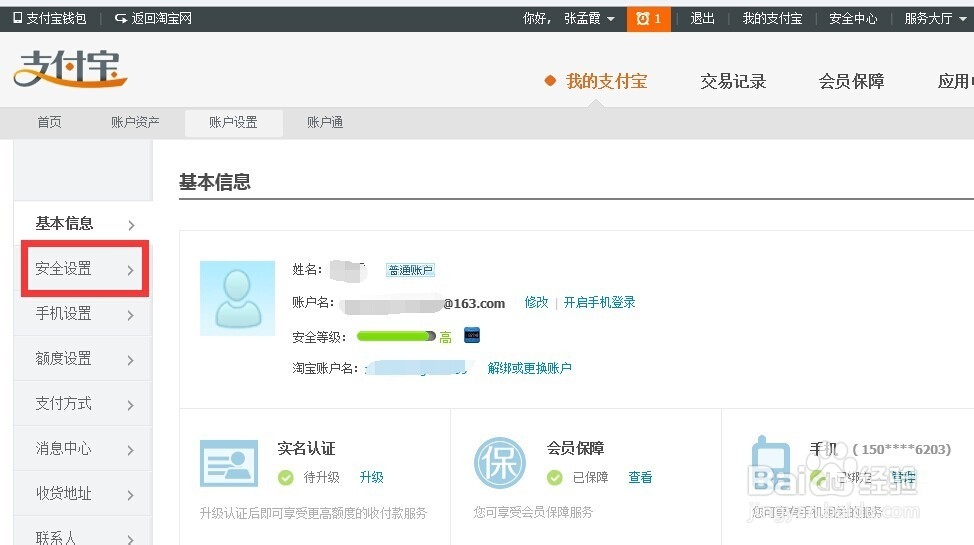
Task: Click the 实名认证 ID card icon
Action: tap(229, 463)
